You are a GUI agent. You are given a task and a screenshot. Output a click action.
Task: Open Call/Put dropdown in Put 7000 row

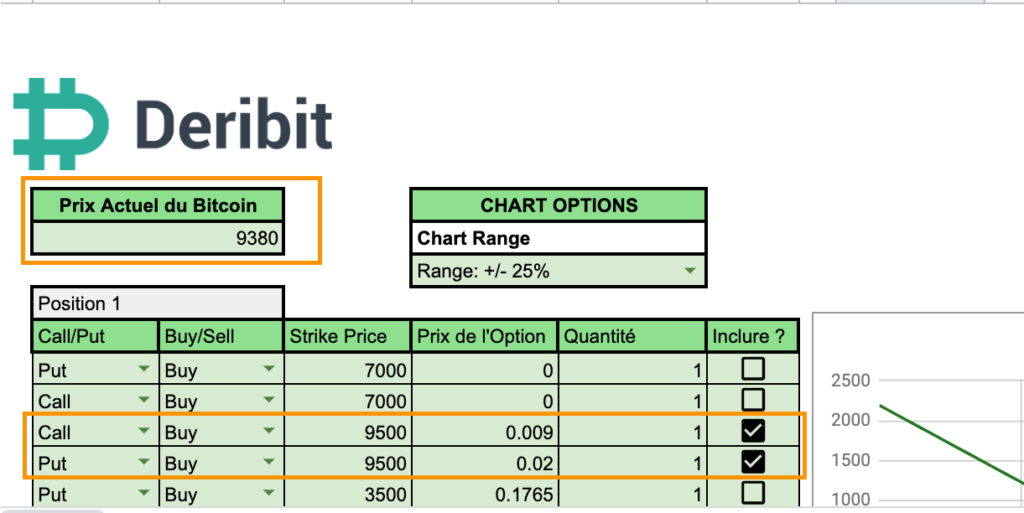coord(95,370)
